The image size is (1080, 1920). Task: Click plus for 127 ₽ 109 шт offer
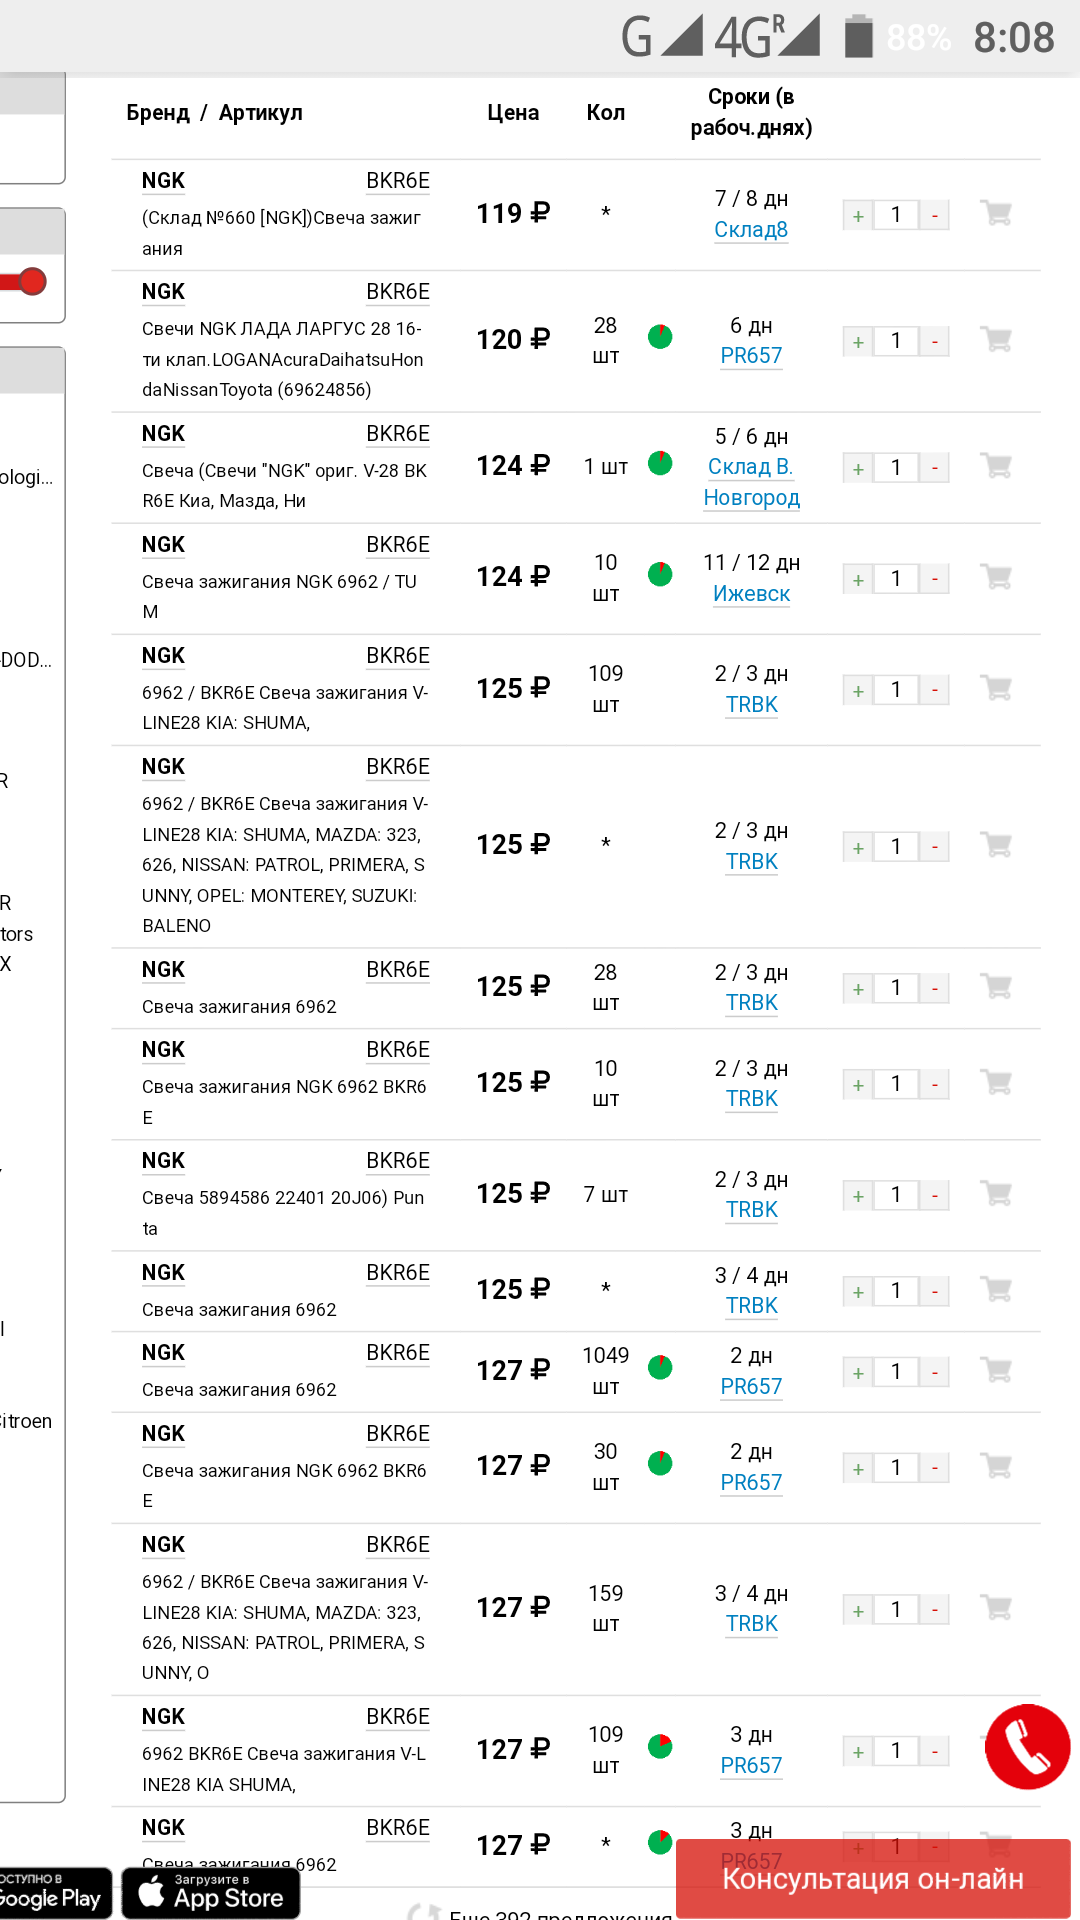coord(858,1751)
